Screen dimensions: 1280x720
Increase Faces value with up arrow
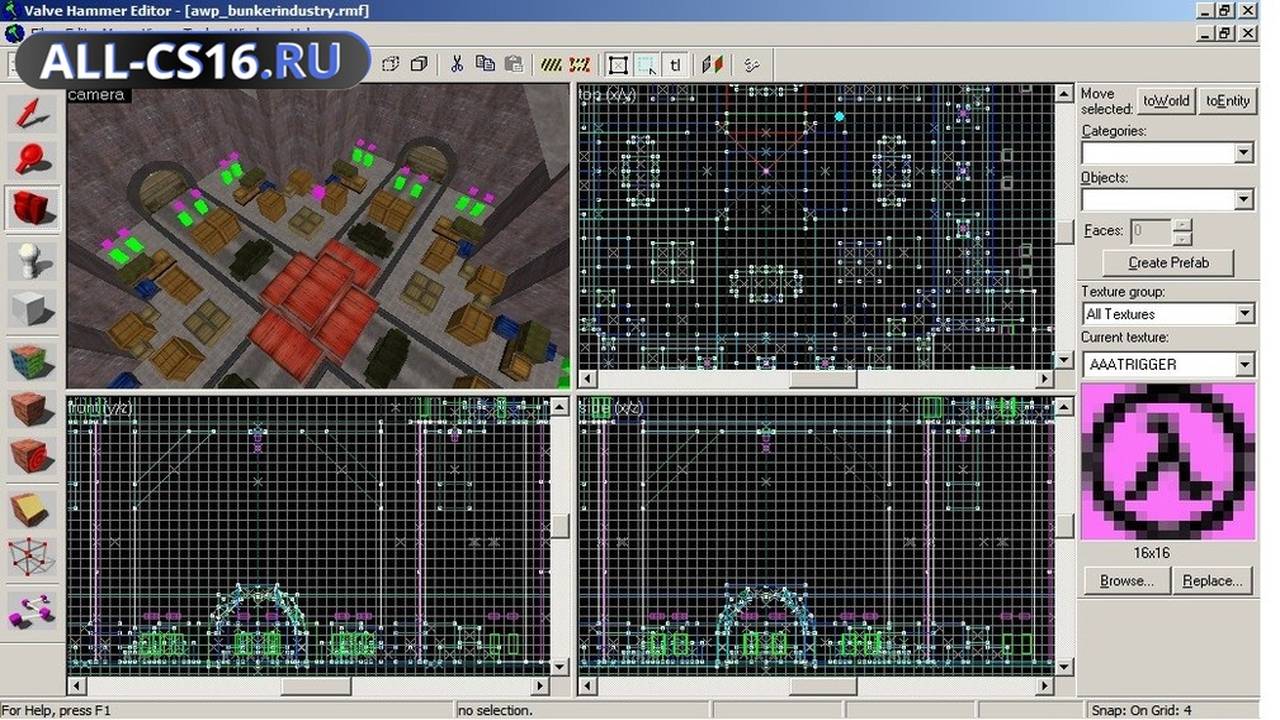point(1182,225)
